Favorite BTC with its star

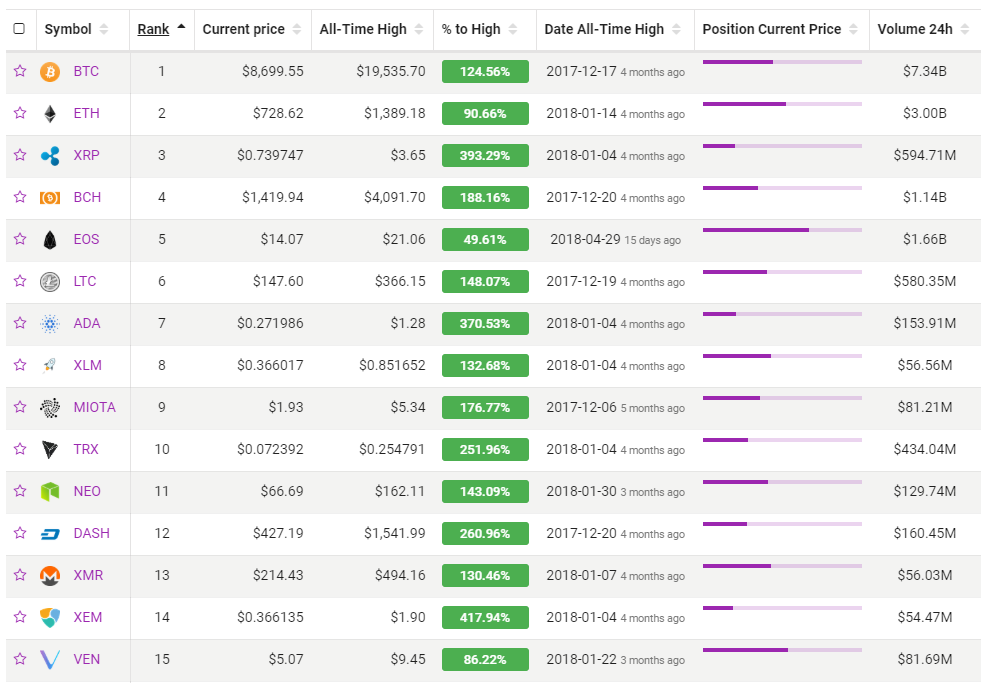pos(20,71)
